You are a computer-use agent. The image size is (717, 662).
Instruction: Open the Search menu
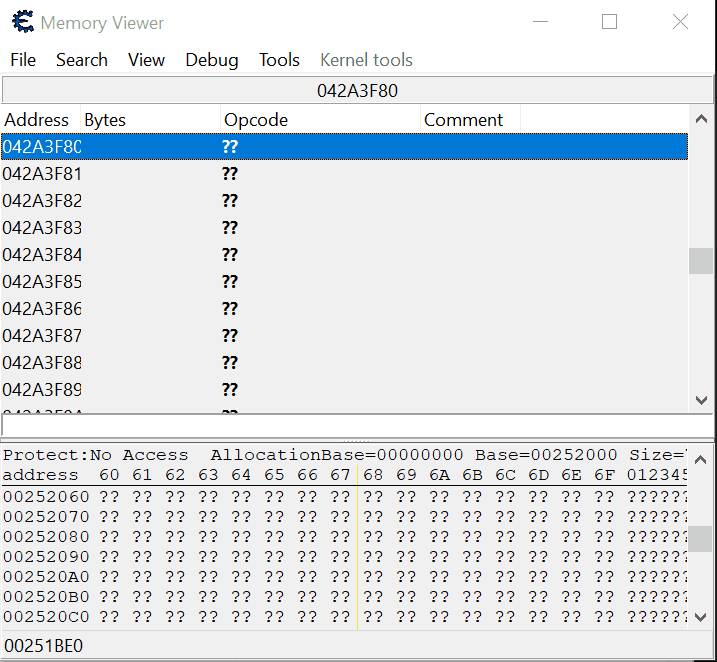pos(81,60)
